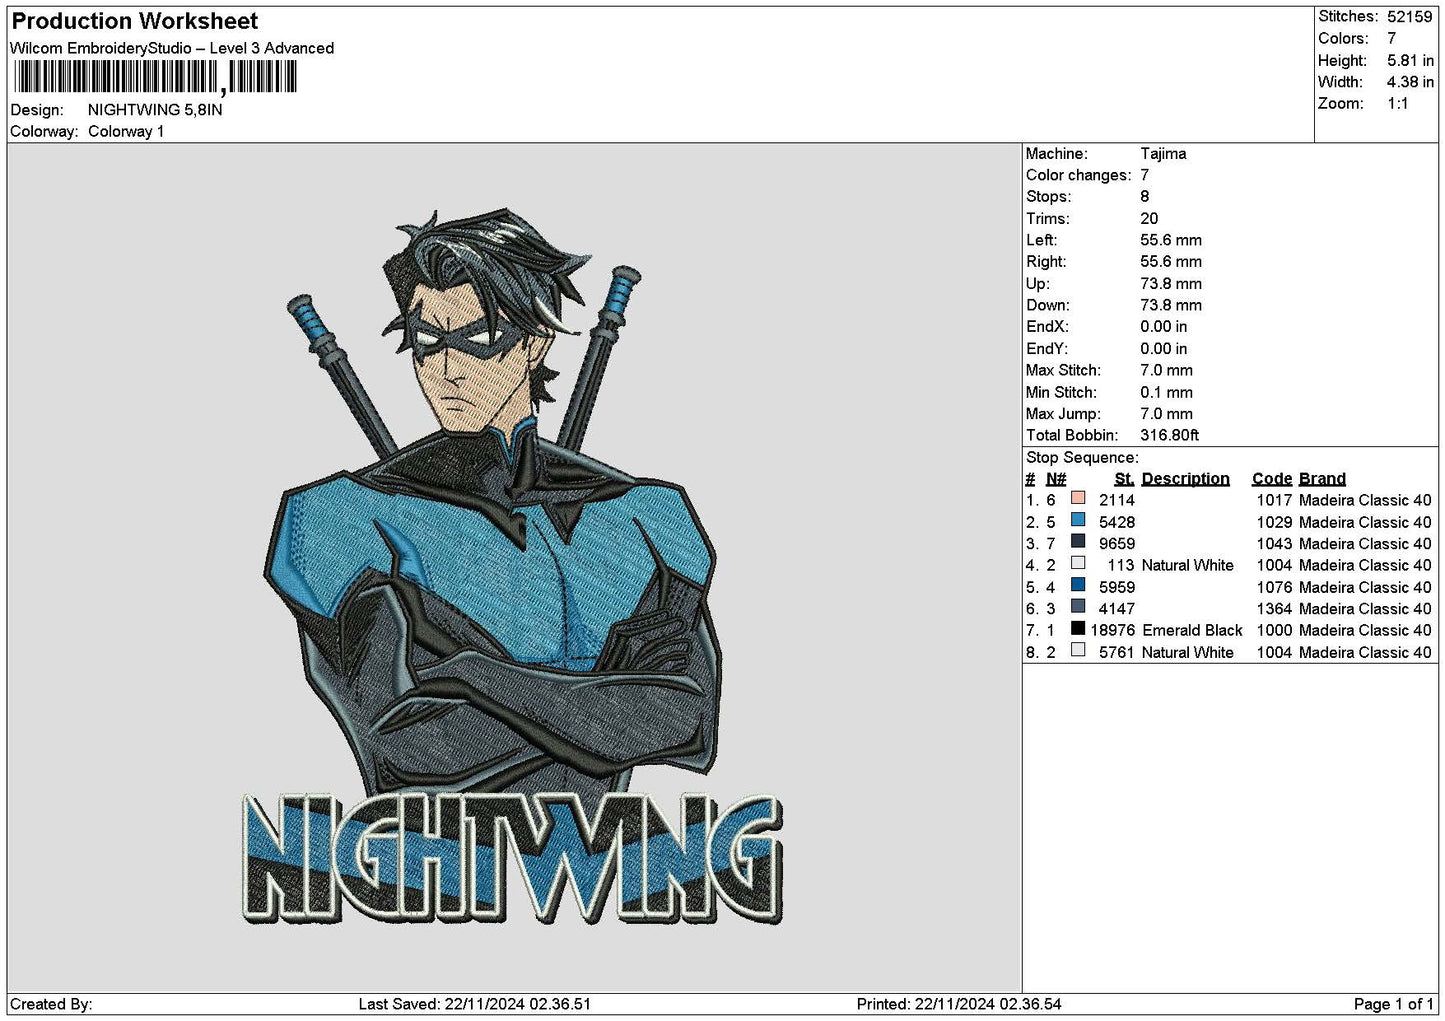Select color code '1076' in stop 5
Image resolution: width=1445 pixels, height=1021 pixels.
coord(1274,588)
